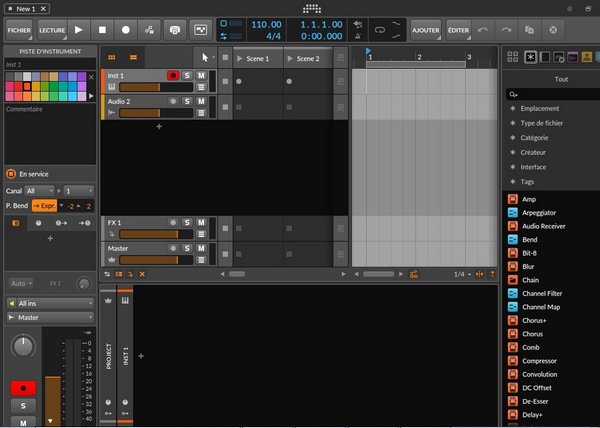Open the LECTURE menu
Viewport: 600px width, 428px height.
click(52, 30)
